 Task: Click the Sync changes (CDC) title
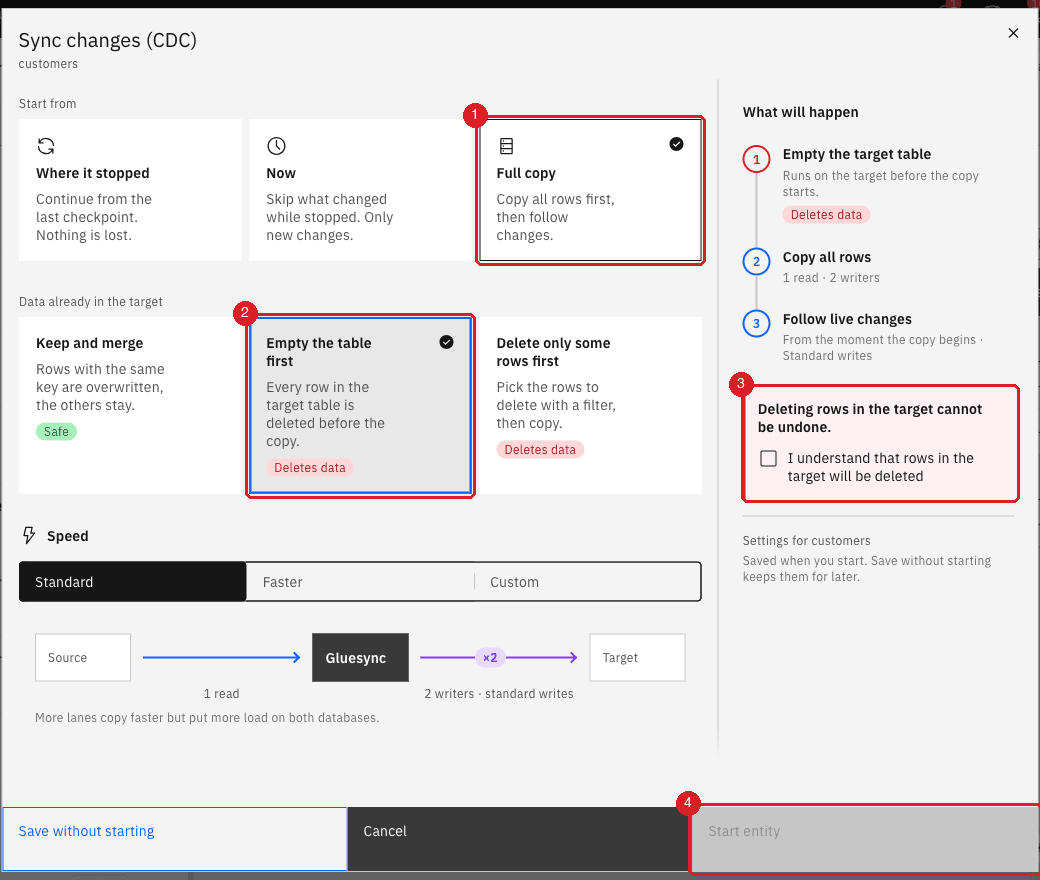107,40
